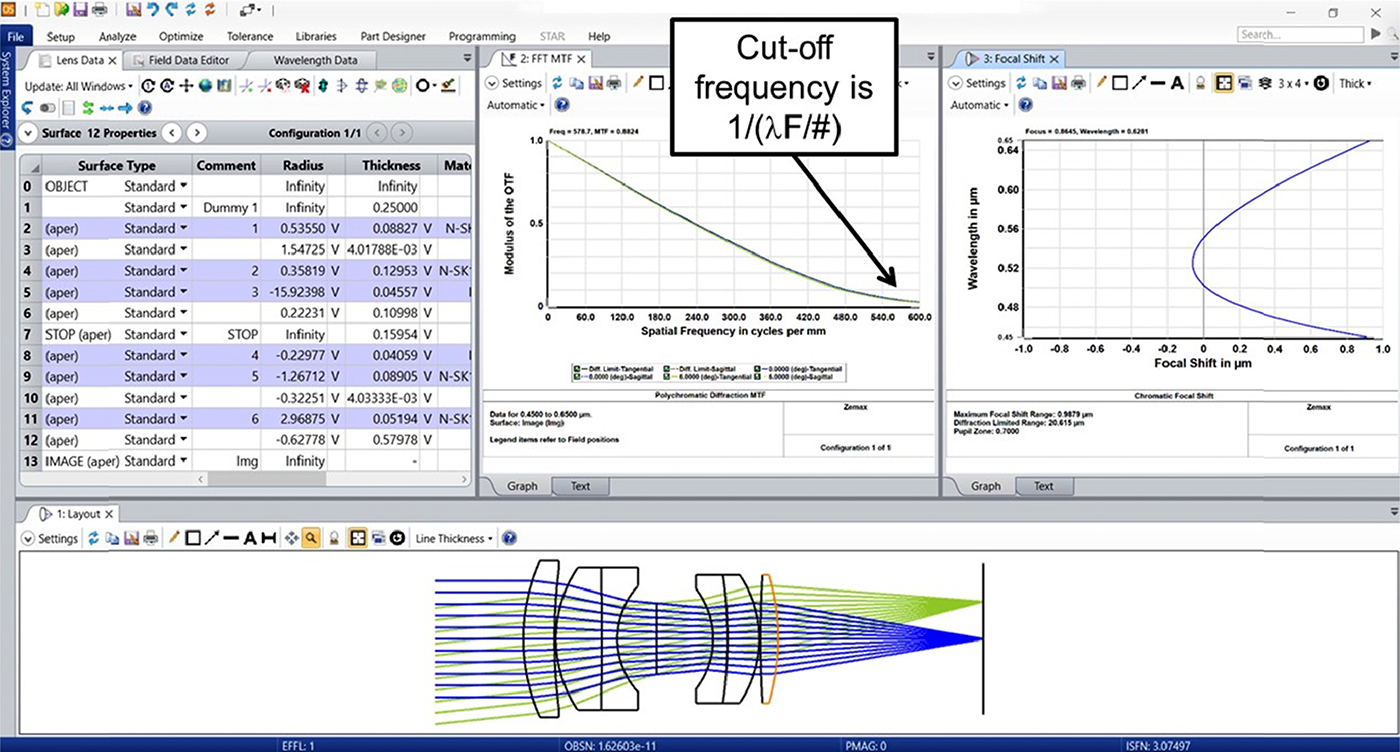Click the Text tab under Focal Shift graph

tap(1043, 486)
